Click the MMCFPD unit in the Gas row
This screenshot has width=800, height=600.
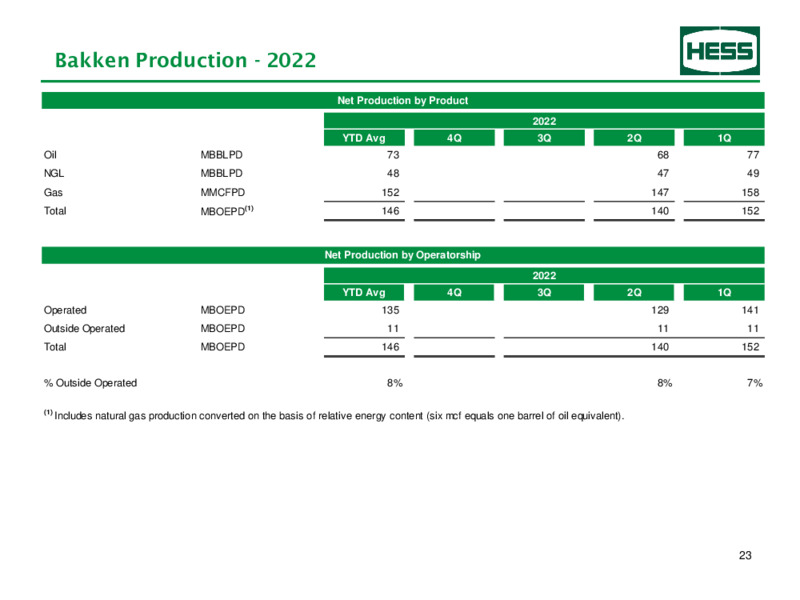pyautogui.click(x=222, y=192)
